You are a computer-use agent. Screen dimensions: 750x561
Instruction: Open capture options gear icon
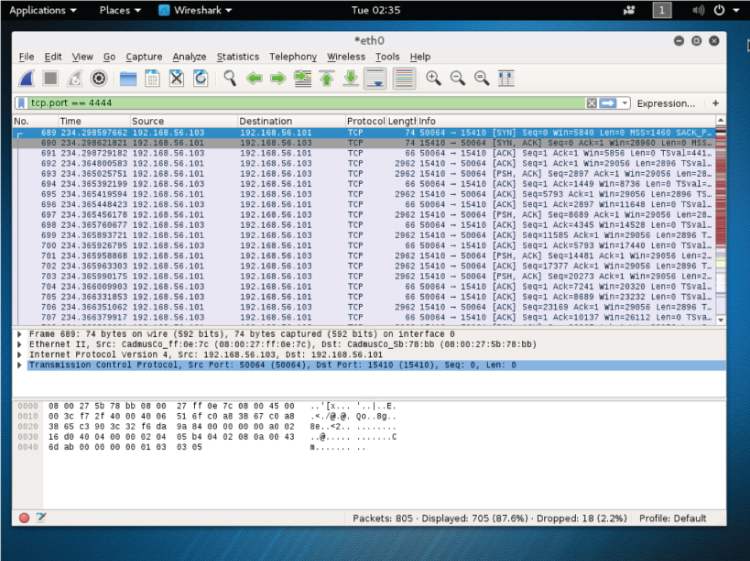point(99,78)
